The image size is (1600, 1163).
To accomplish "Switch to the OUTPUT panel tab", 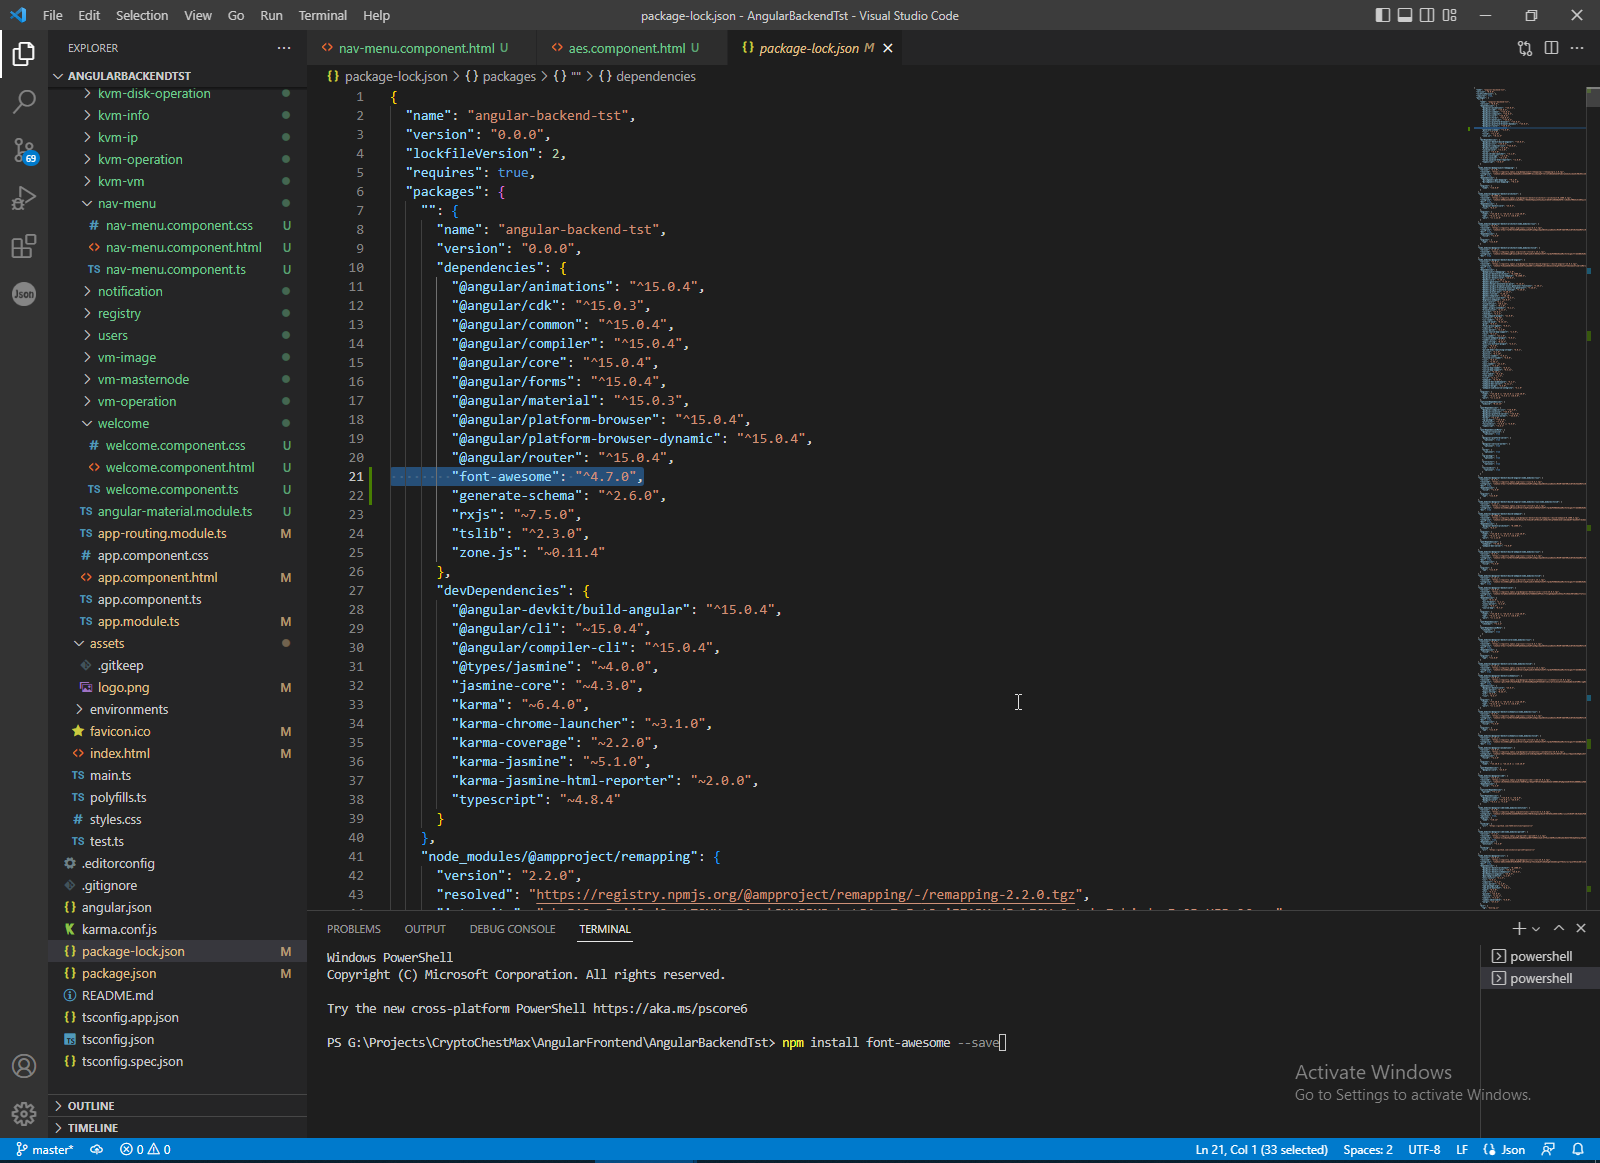I will click(x=425, y=929).
